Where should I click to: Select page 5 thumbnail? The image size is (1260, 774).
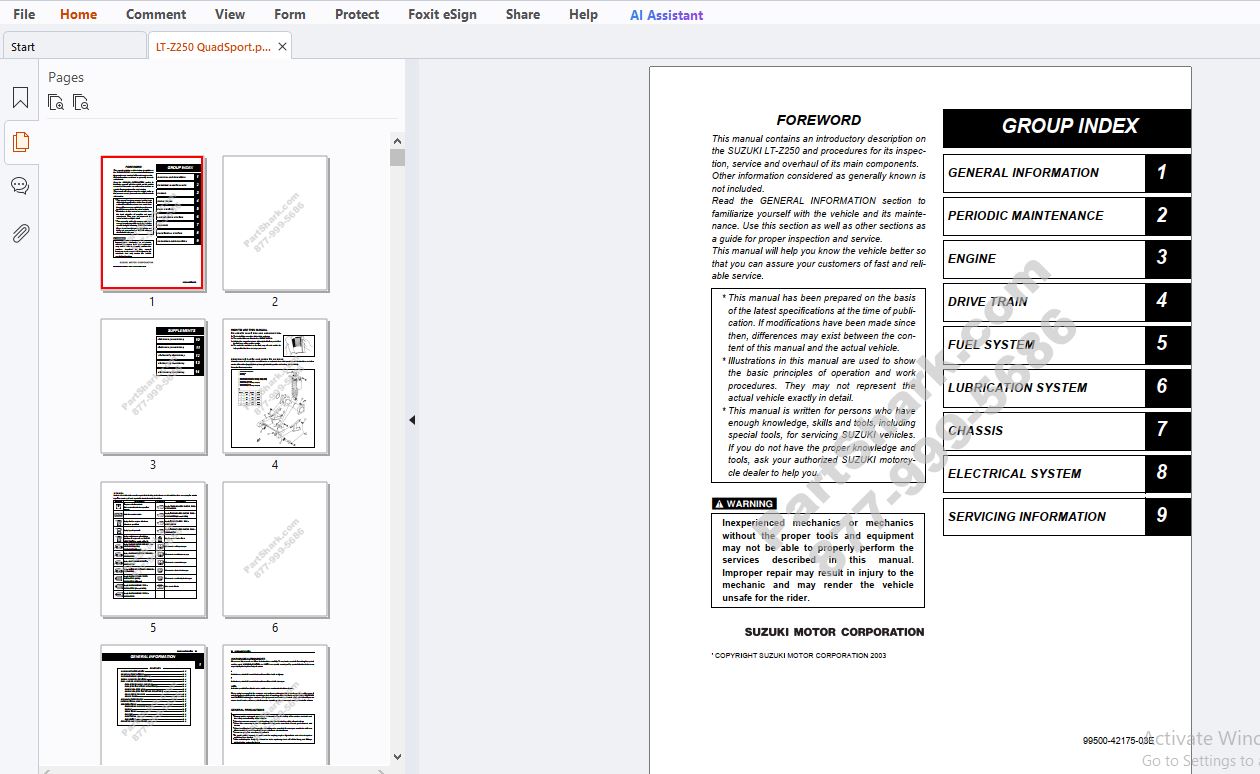point(152,548)
